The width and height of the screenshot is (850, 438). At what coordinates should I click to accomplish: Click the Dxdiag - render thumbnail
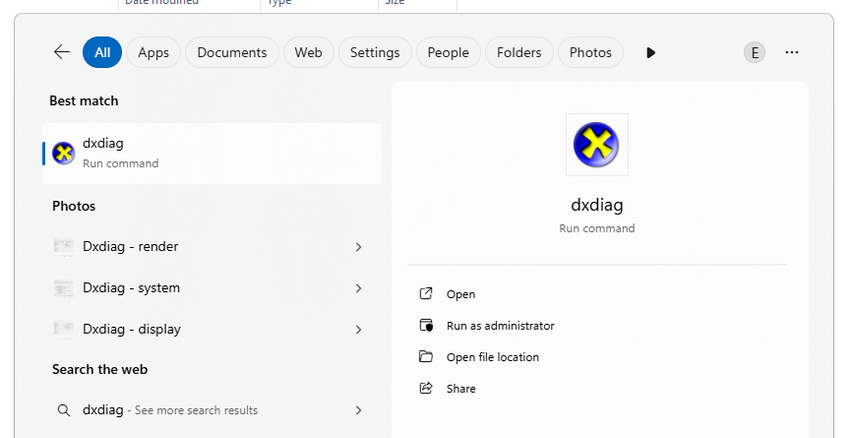point(63,247)
